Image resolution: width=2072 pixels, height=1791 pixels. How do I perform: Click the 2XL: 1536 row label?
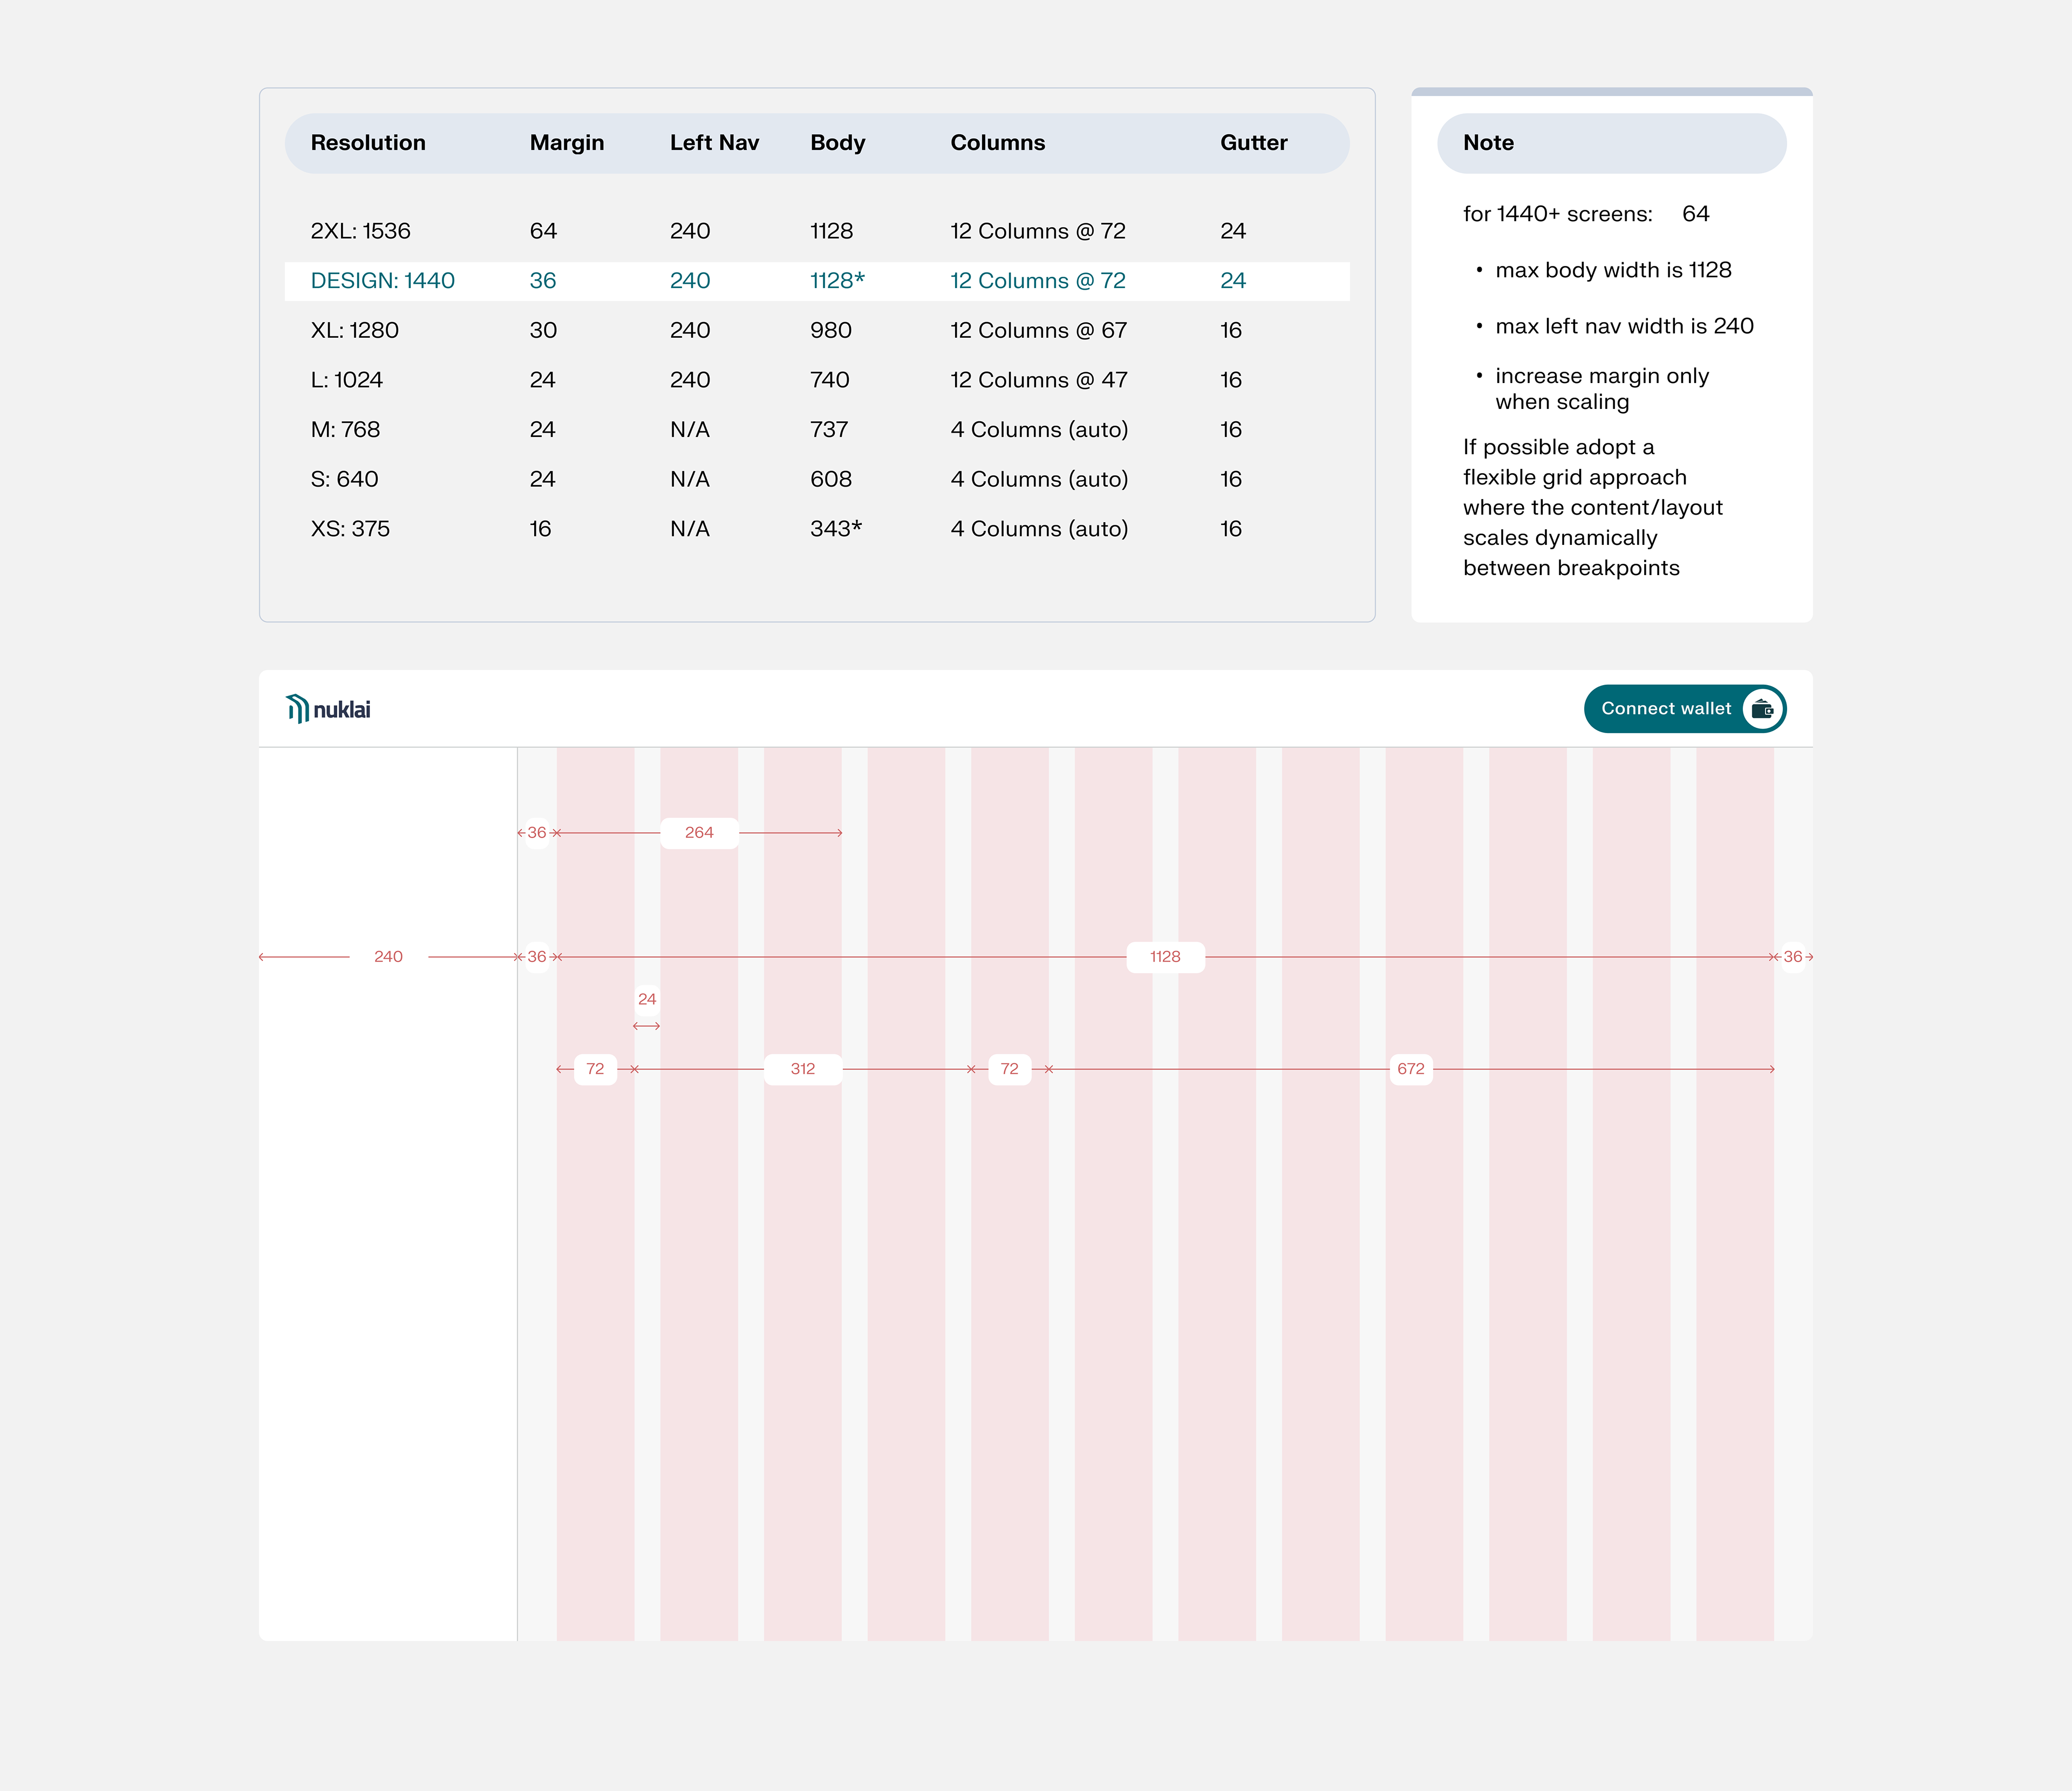tap(360, 231)
